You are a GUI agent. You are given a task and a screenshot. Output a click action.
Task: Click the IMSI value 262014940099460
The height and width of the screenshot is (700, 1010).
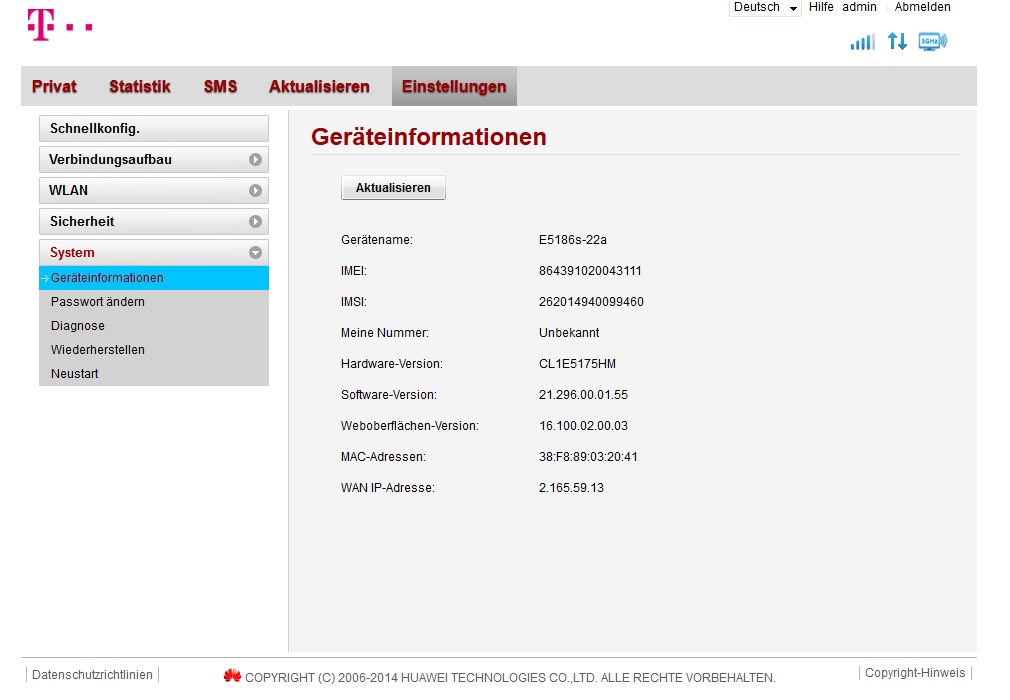[x=591, y=301]
